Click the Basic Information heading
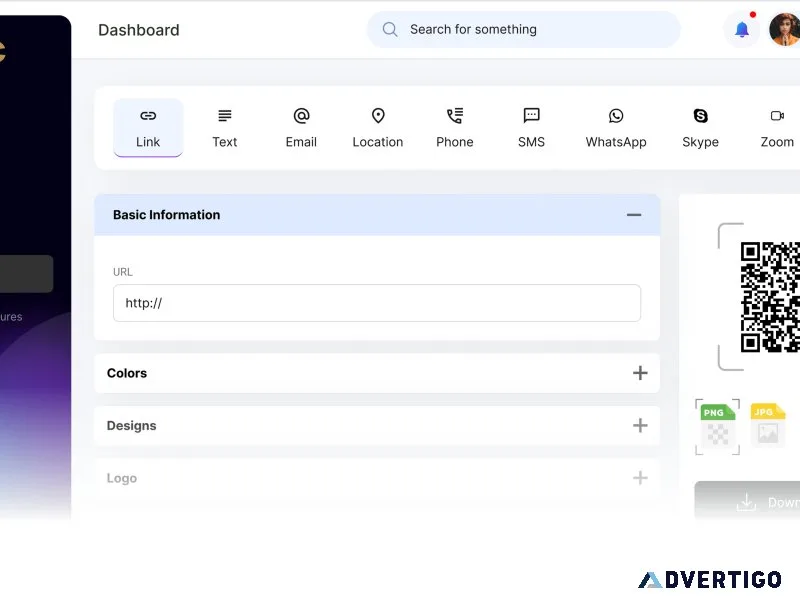This screenshot has width=800, height=600. 166,215
